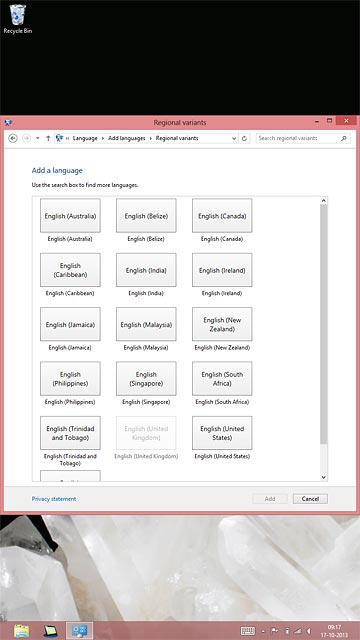The width and height of the screenshot is (360, 640).
Task: Show hidden system tray icons
Action: click(263, 631)
